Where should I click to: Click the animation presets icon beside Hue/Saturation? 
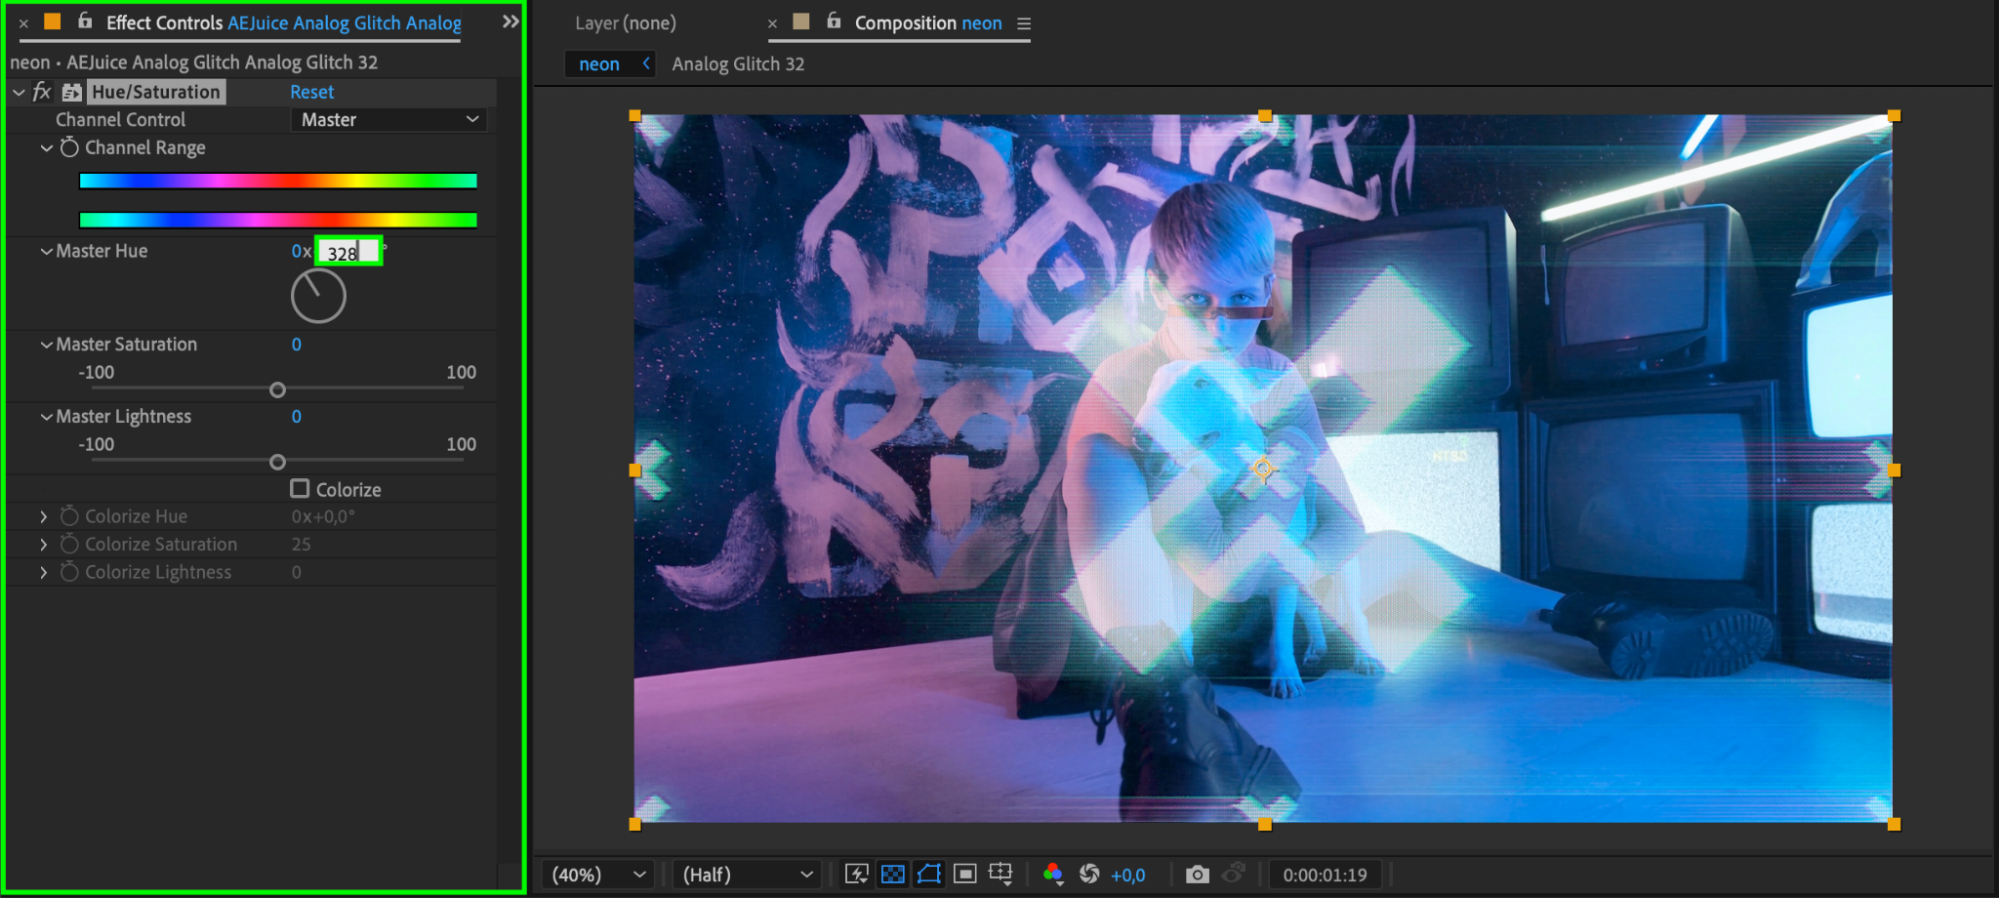point(72,92)
